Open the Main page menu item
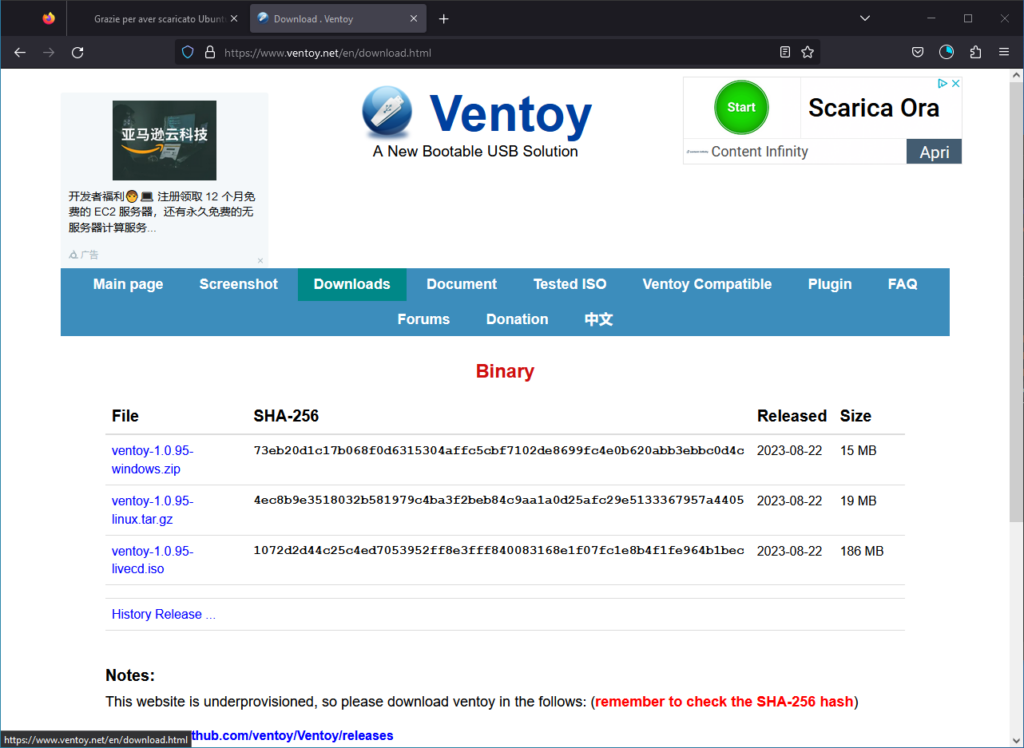 128,284
